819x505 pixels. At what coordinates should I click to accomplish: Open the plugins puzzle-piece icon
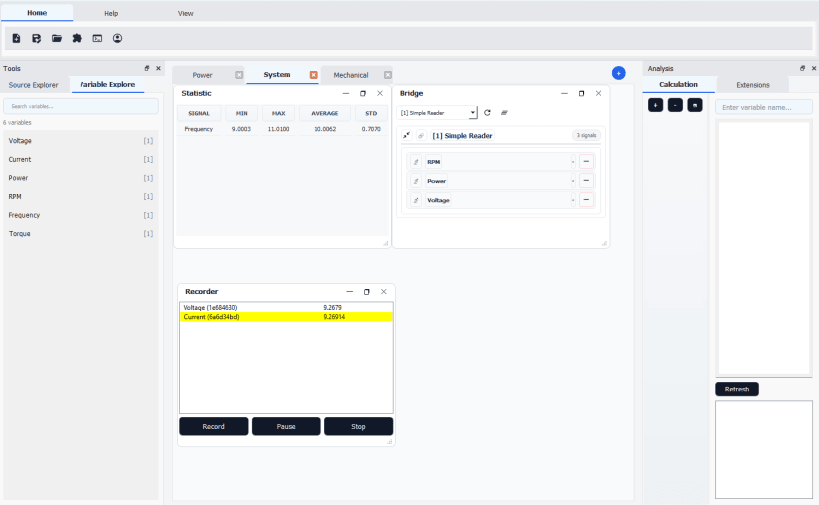point(77,38)
